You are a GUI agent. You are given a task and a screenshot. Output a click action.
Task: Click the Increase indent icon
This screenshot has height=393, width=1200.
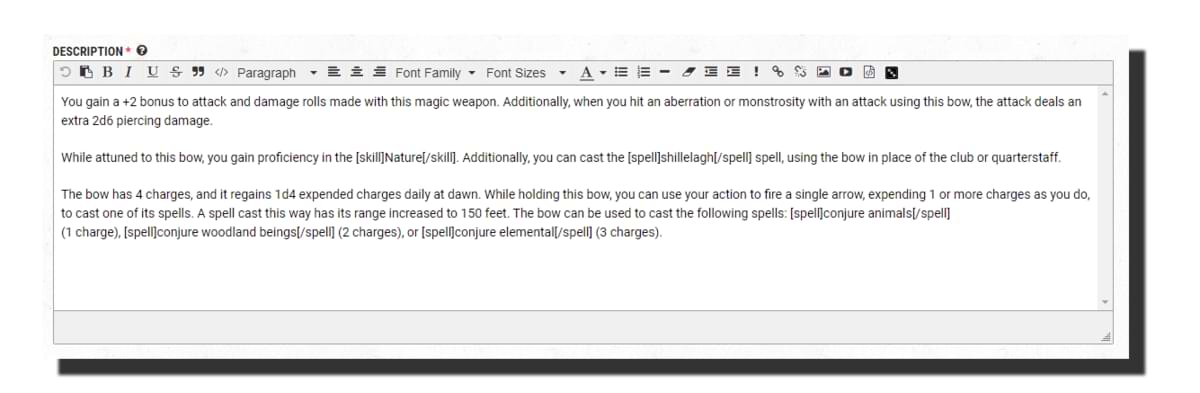click(733, 72)
